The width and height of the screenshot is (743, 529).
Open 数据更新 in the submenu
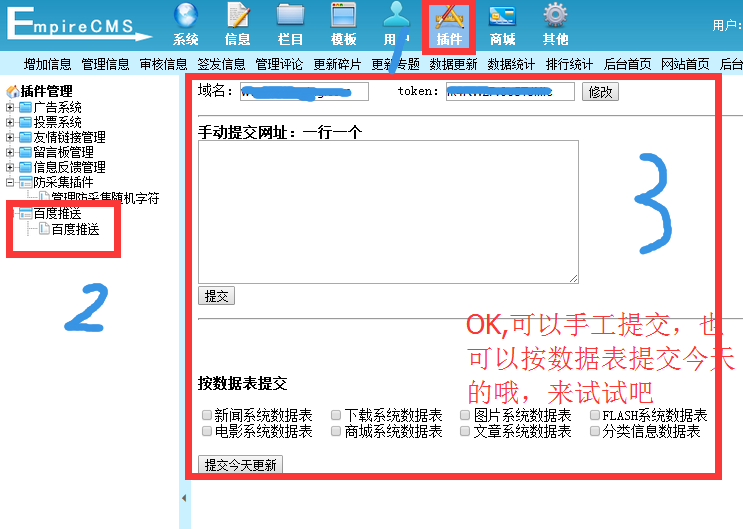point(453,64)
